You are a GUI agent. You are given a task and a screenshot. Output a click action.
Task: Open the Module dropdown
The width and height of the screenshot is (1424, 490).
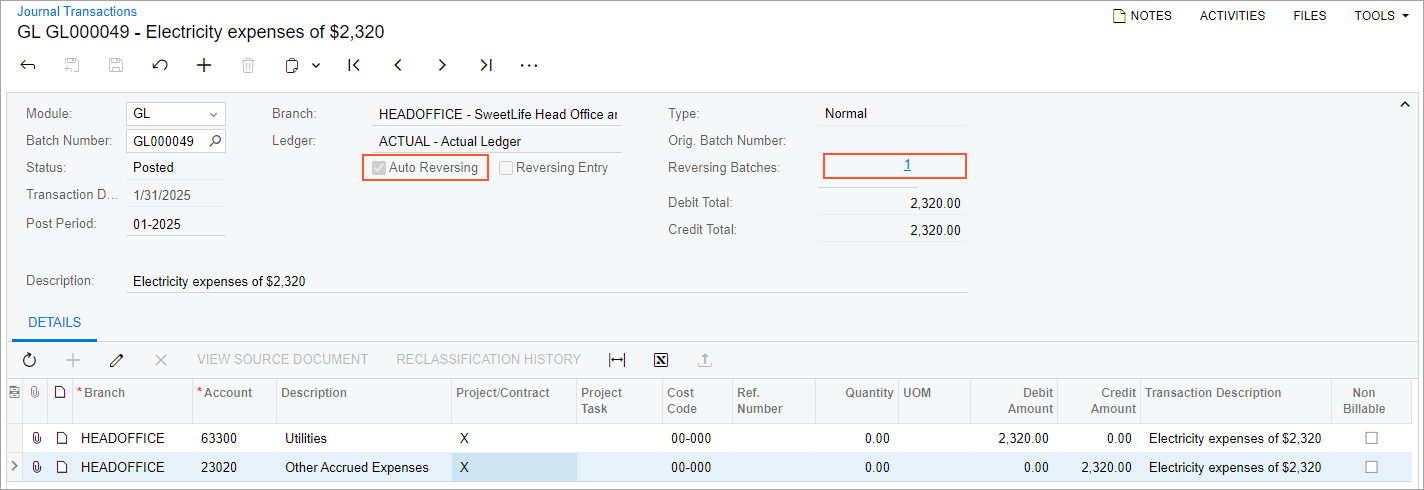(213, 114)
